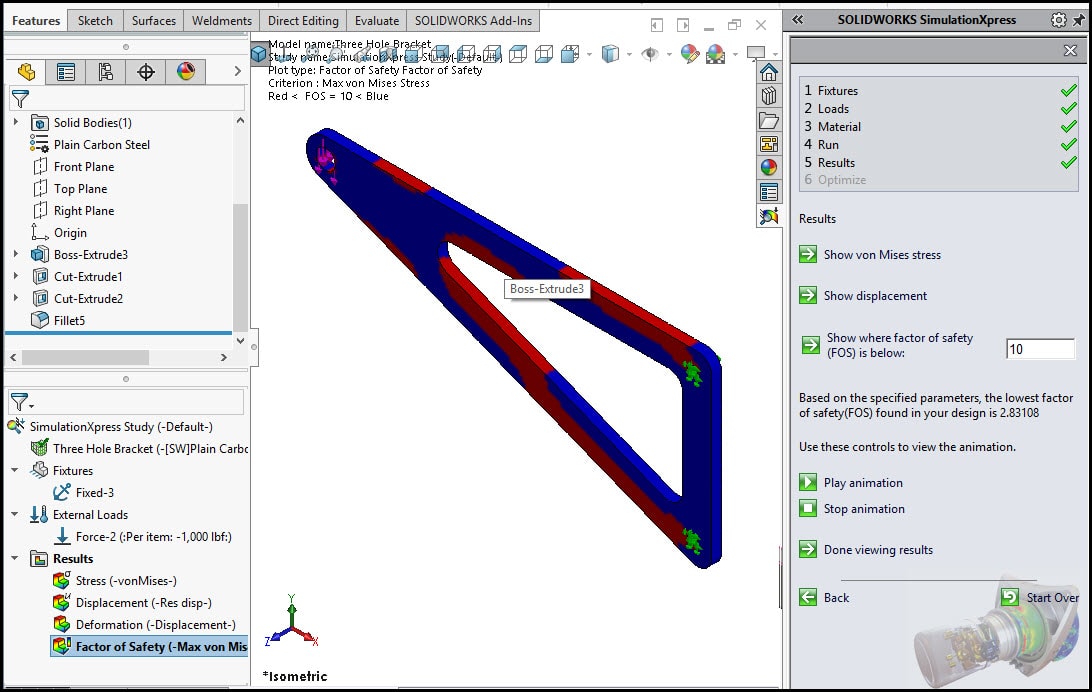Open the SimulationXpress task pane icon

tap(769, 217)
